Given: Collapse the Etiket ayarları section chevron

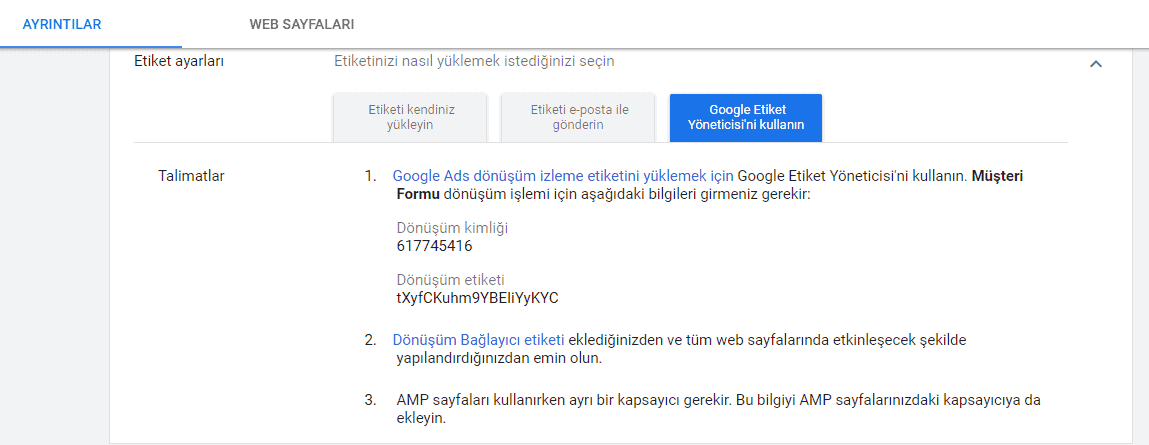Looking at the screenshot, I should click(1096, 64).
